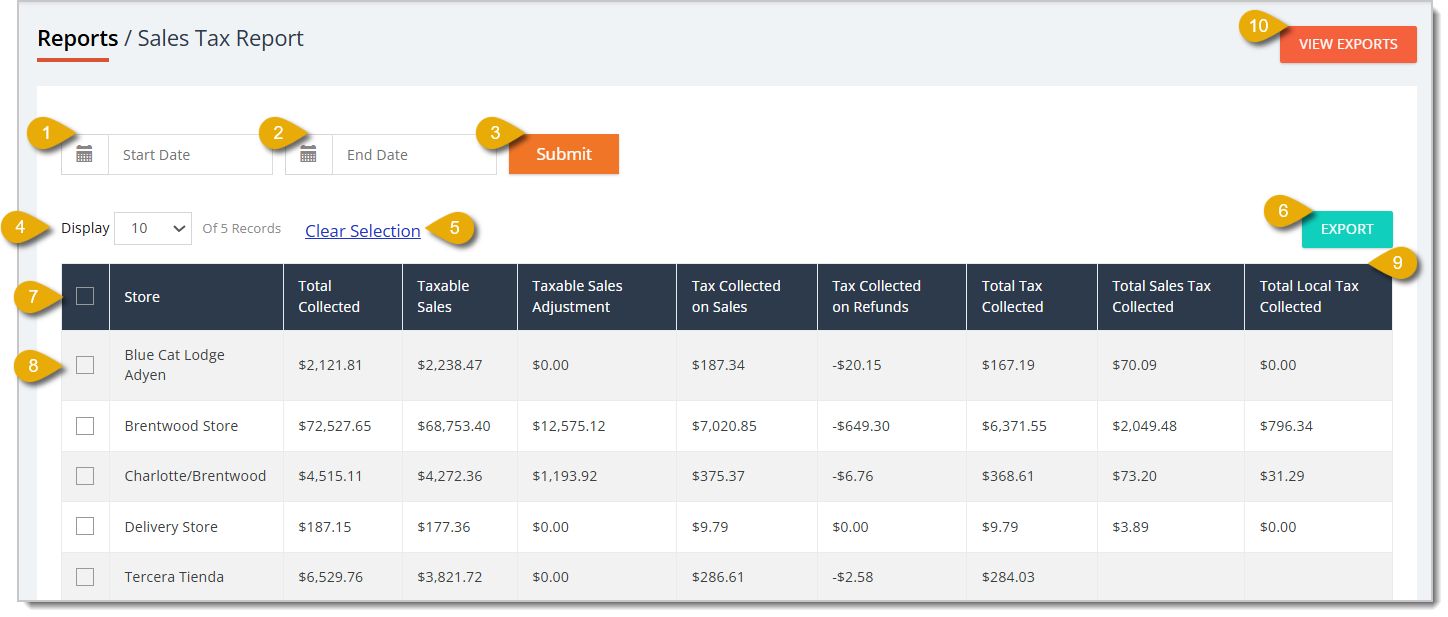The image size is (1448, 617).
Task: Click the Of 5 Records count text
Action: [x=241, y=228]
